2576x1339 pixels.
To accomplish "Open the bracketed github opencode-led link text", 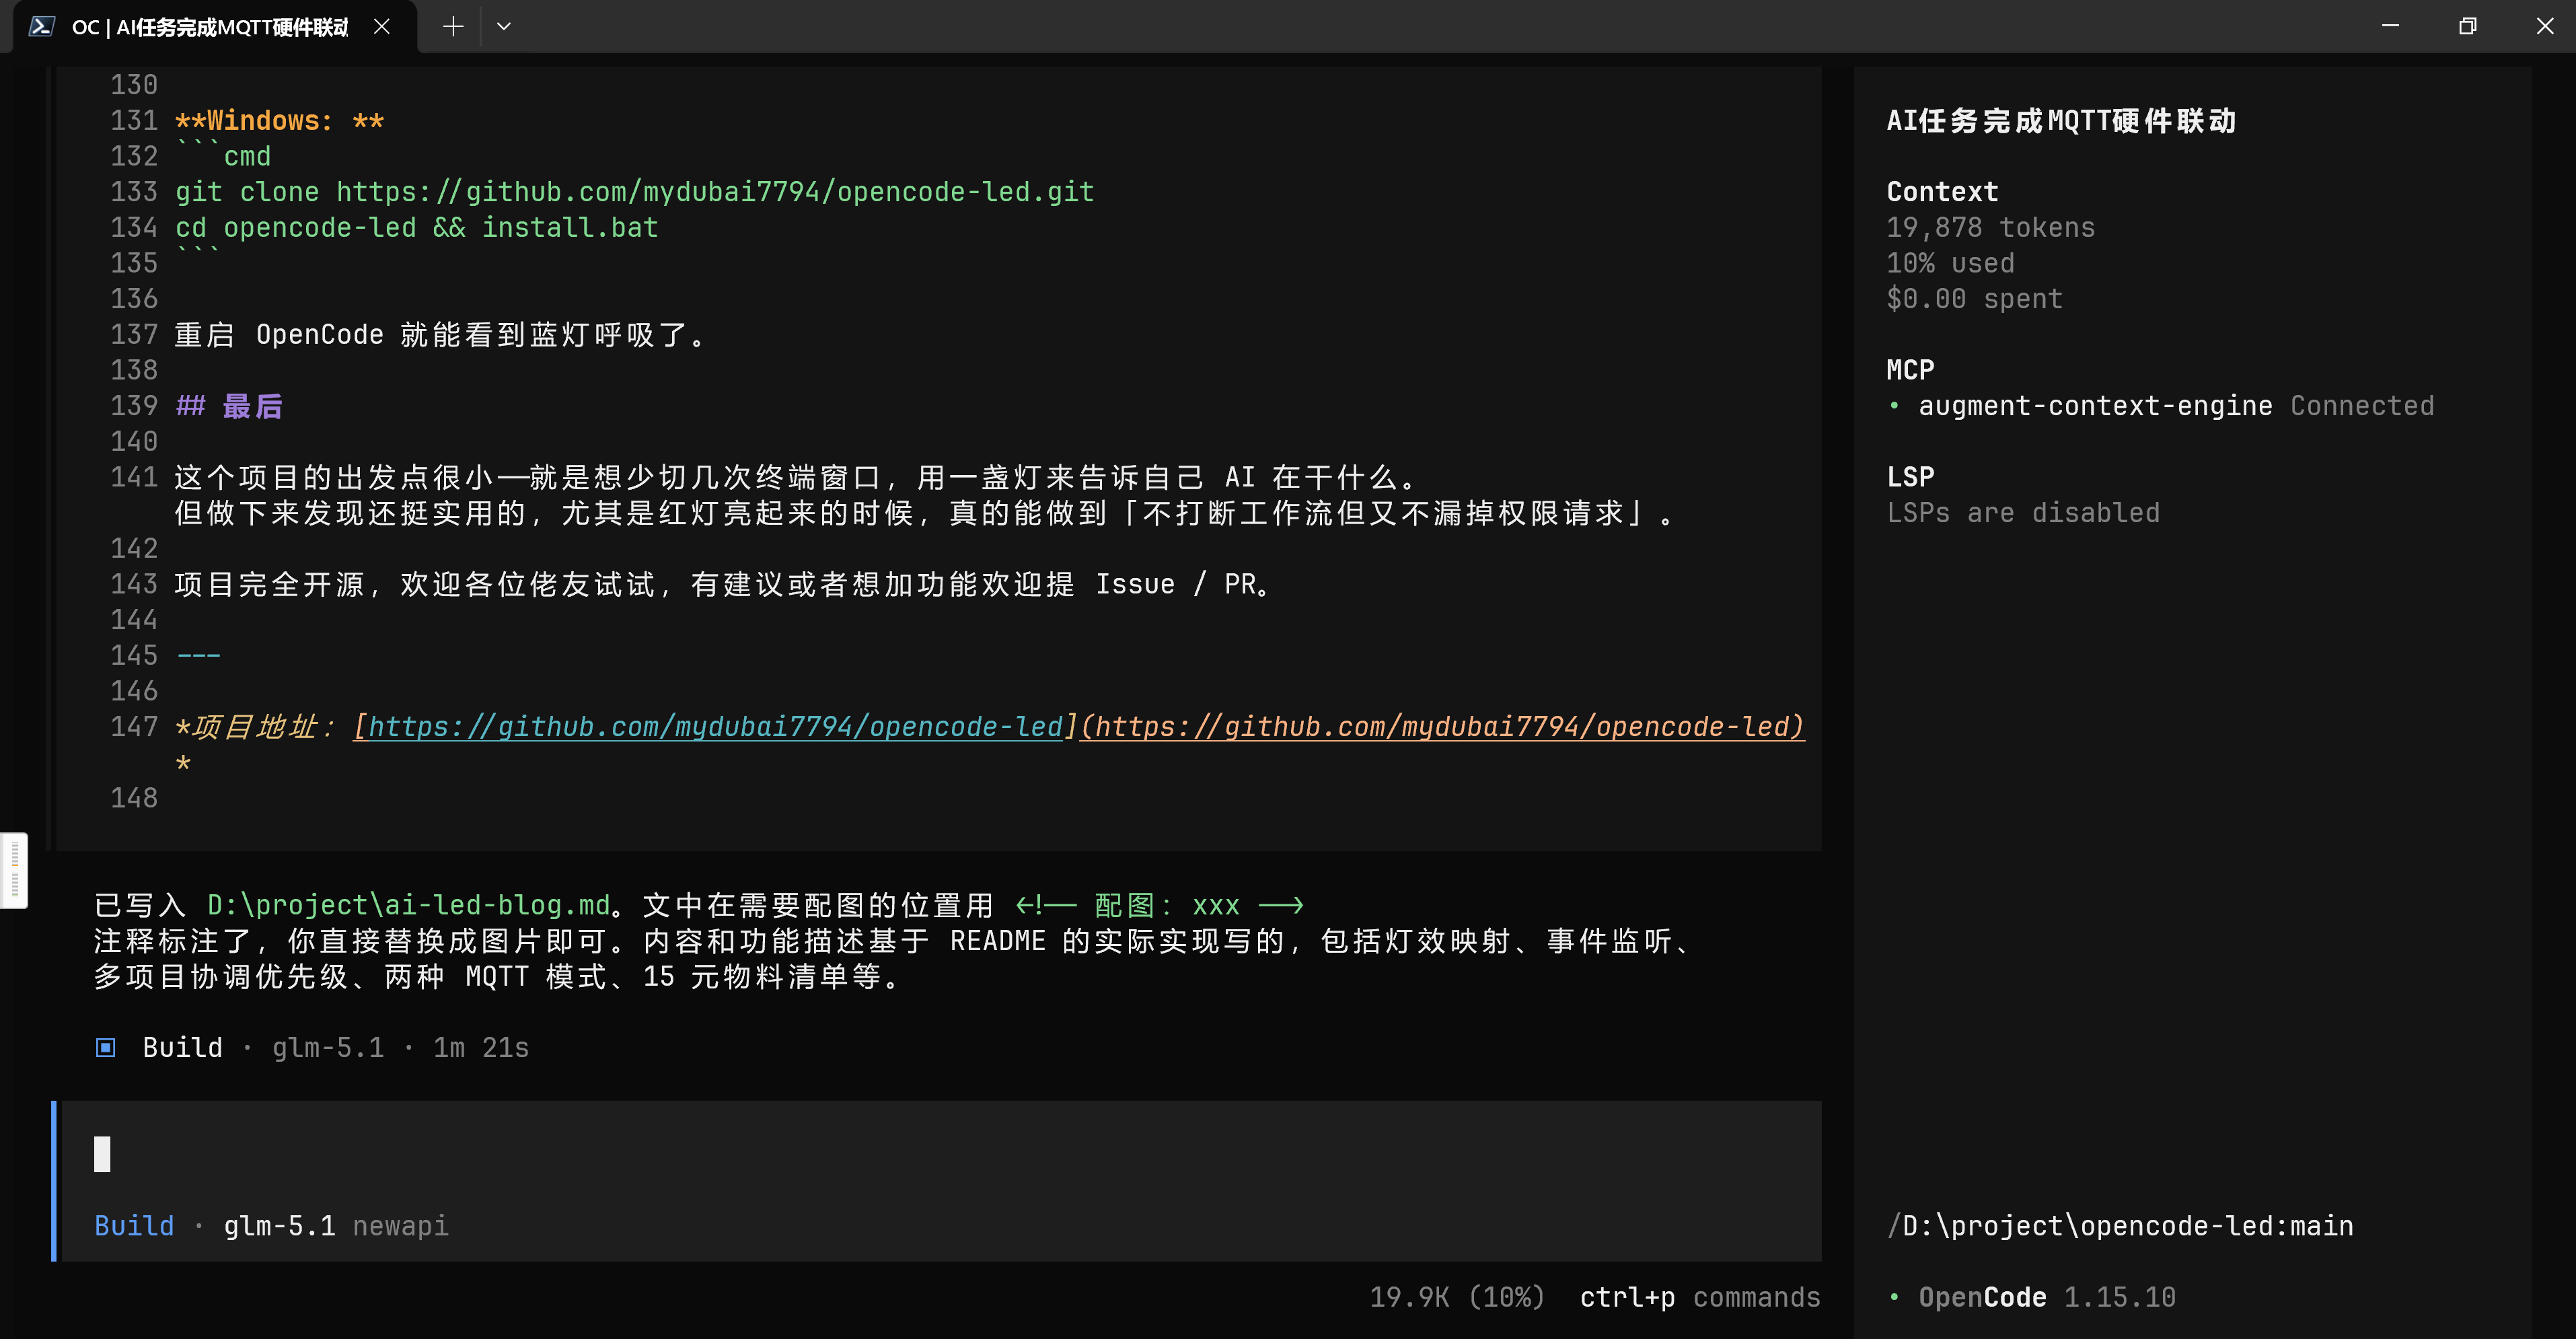I will pos(715,726).
